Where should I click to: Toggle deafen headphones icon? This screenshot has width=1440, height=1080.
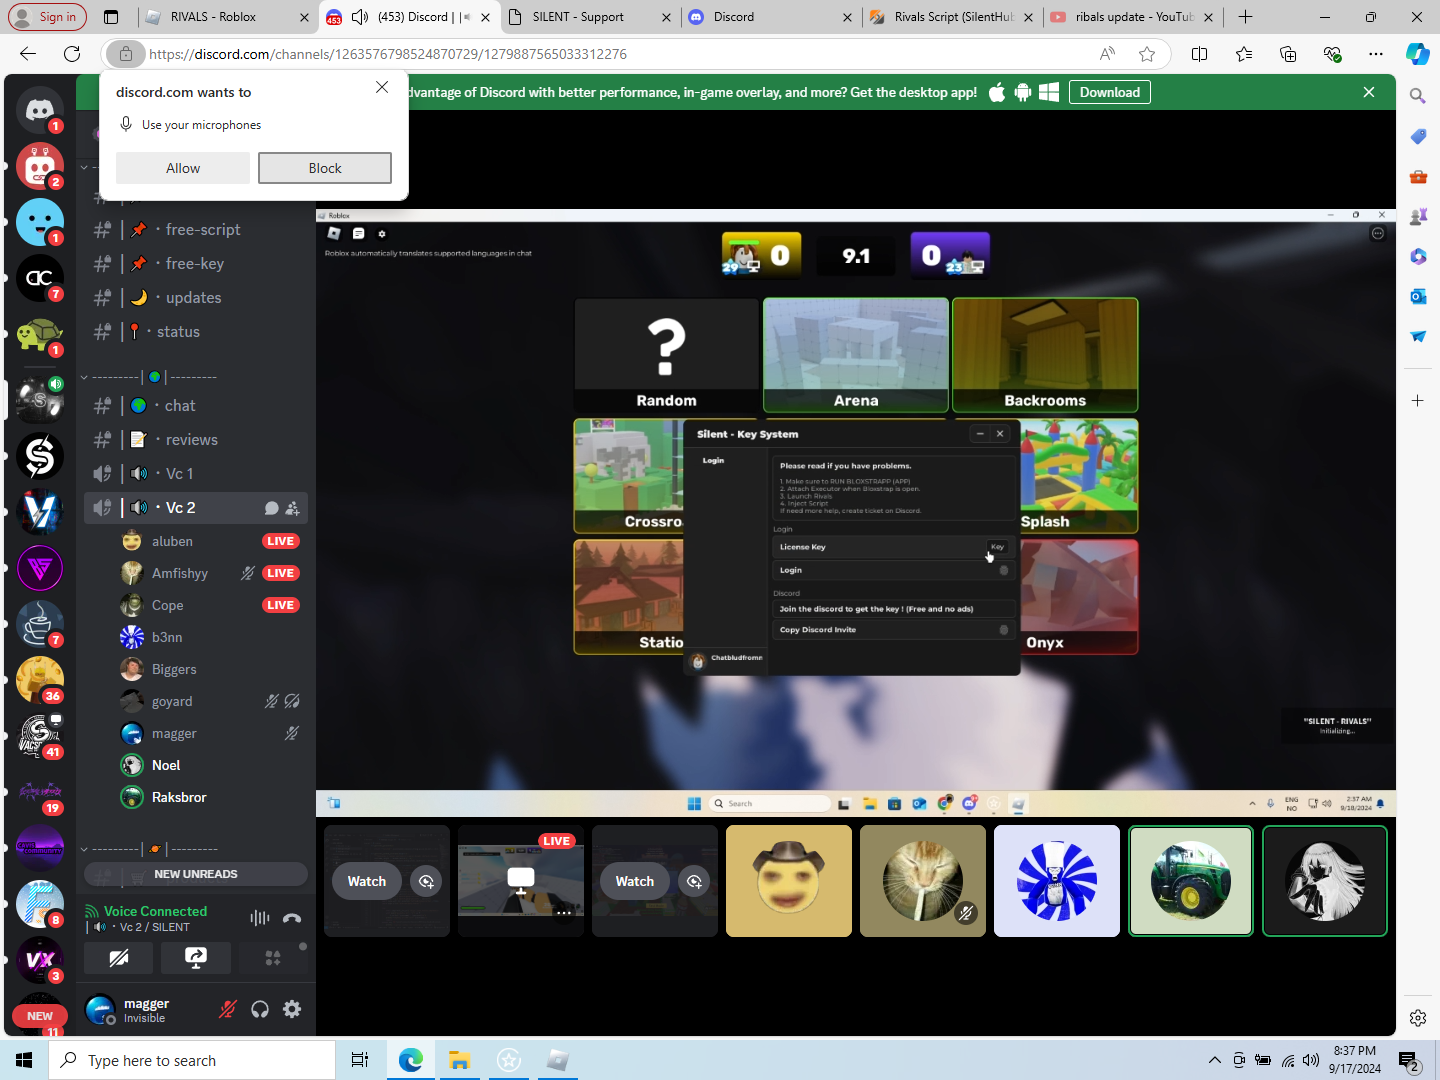coord(260,1009)
